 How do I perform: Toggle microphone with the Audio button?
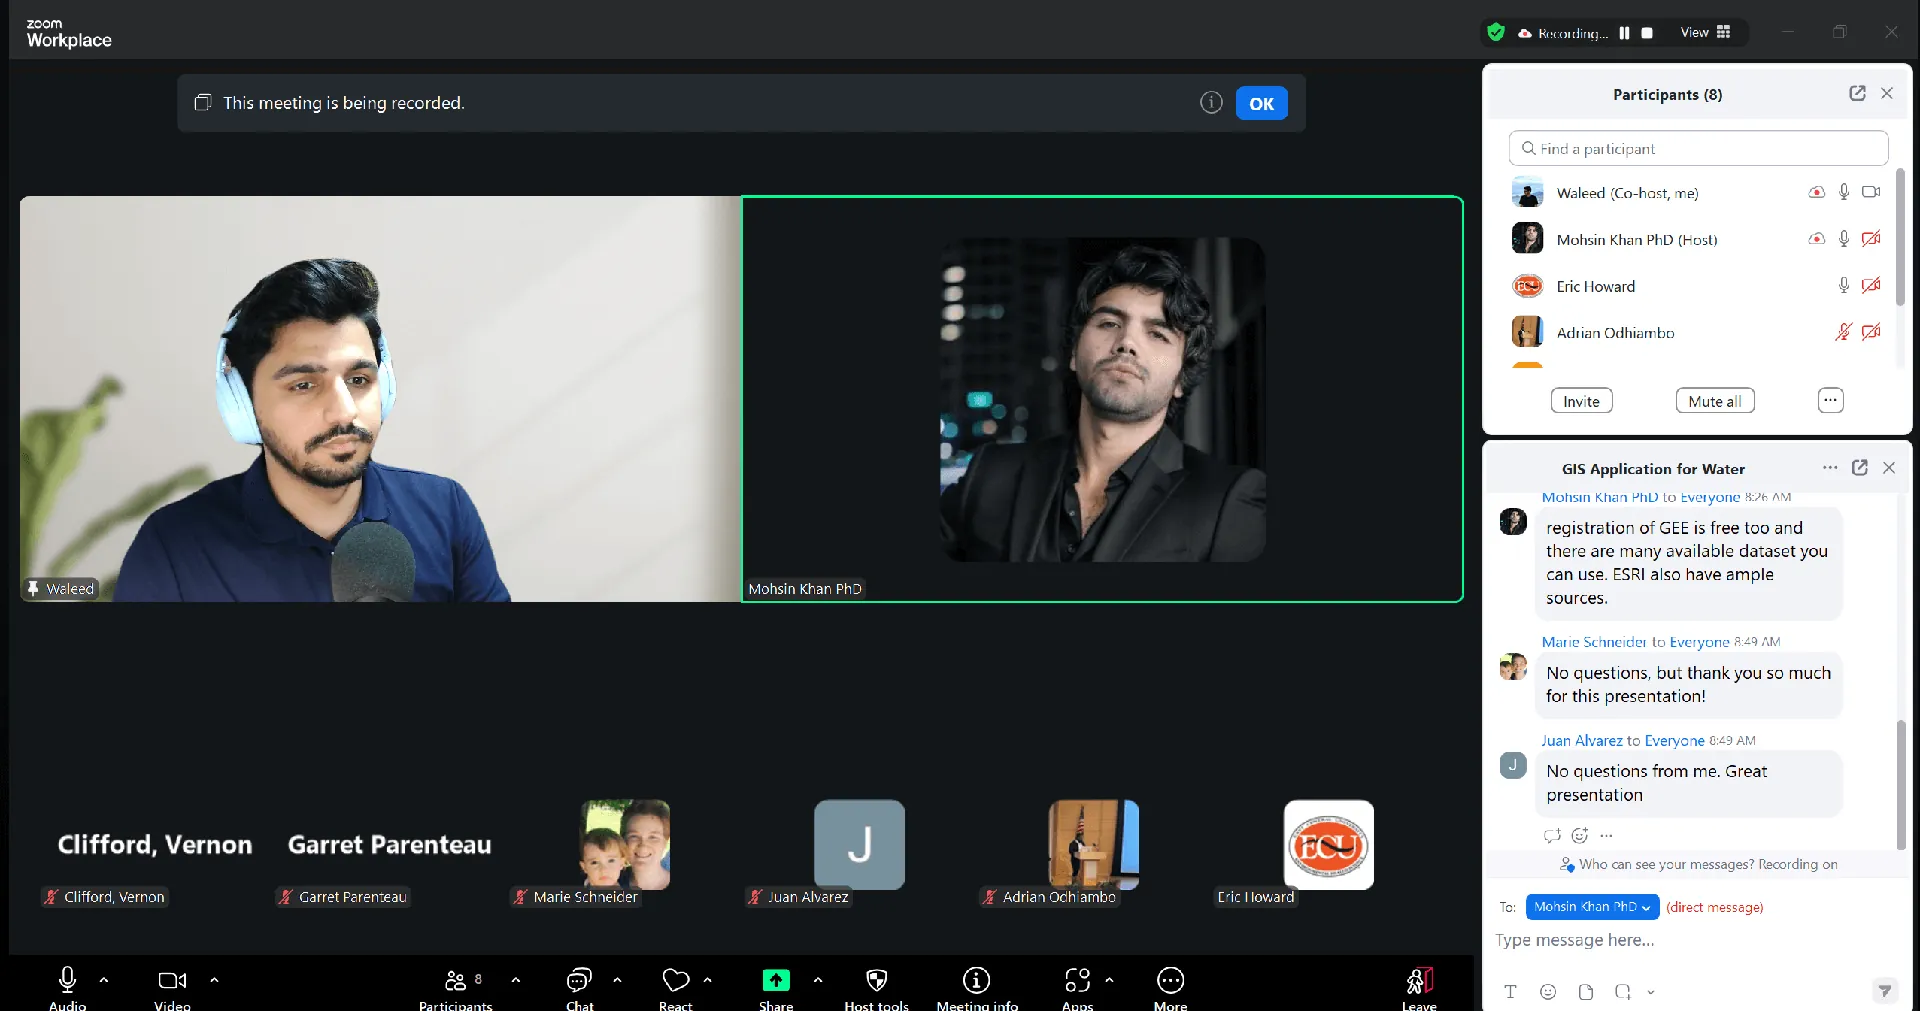click(x=67, y=981)
